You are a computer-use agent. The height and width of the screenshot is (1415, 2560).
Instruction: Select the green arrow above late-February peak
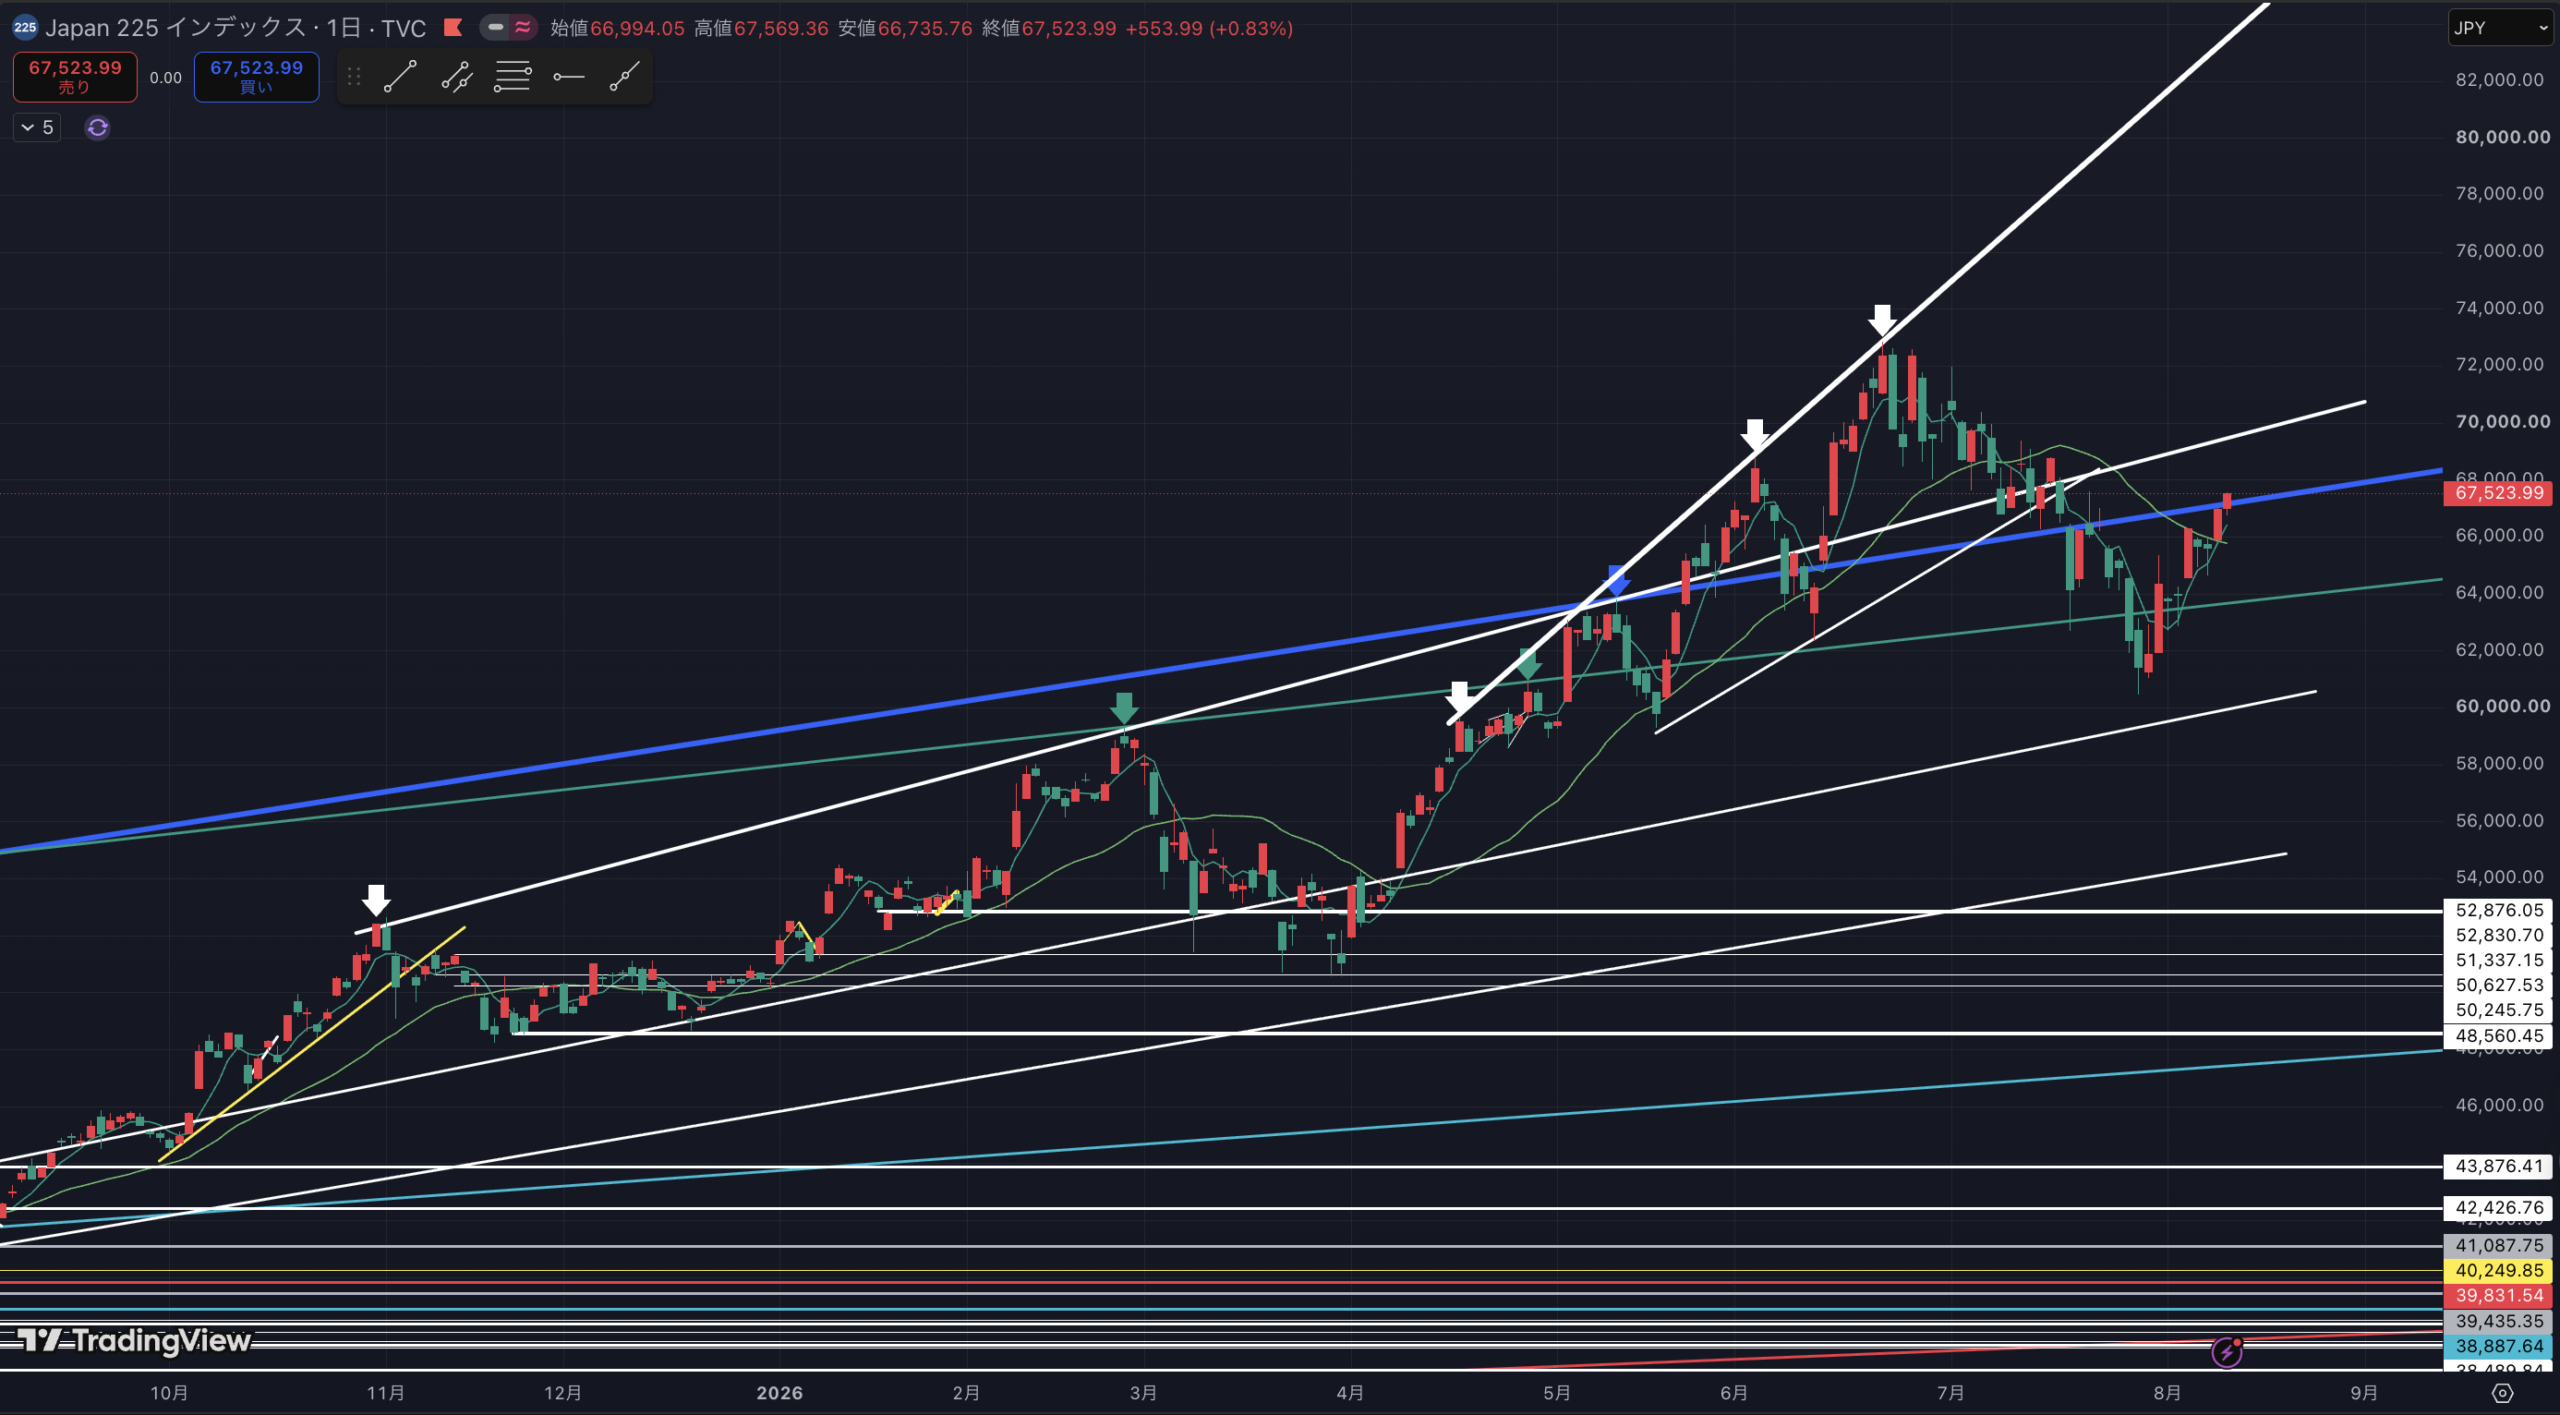point(1124,708)
